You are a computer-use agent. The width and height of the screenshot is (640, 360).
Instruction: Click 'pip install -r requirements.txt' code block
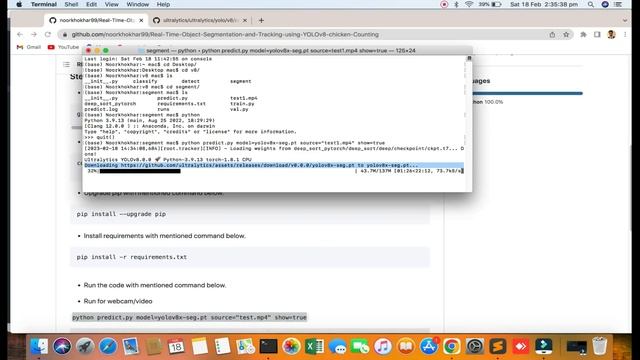pos(250,257)
